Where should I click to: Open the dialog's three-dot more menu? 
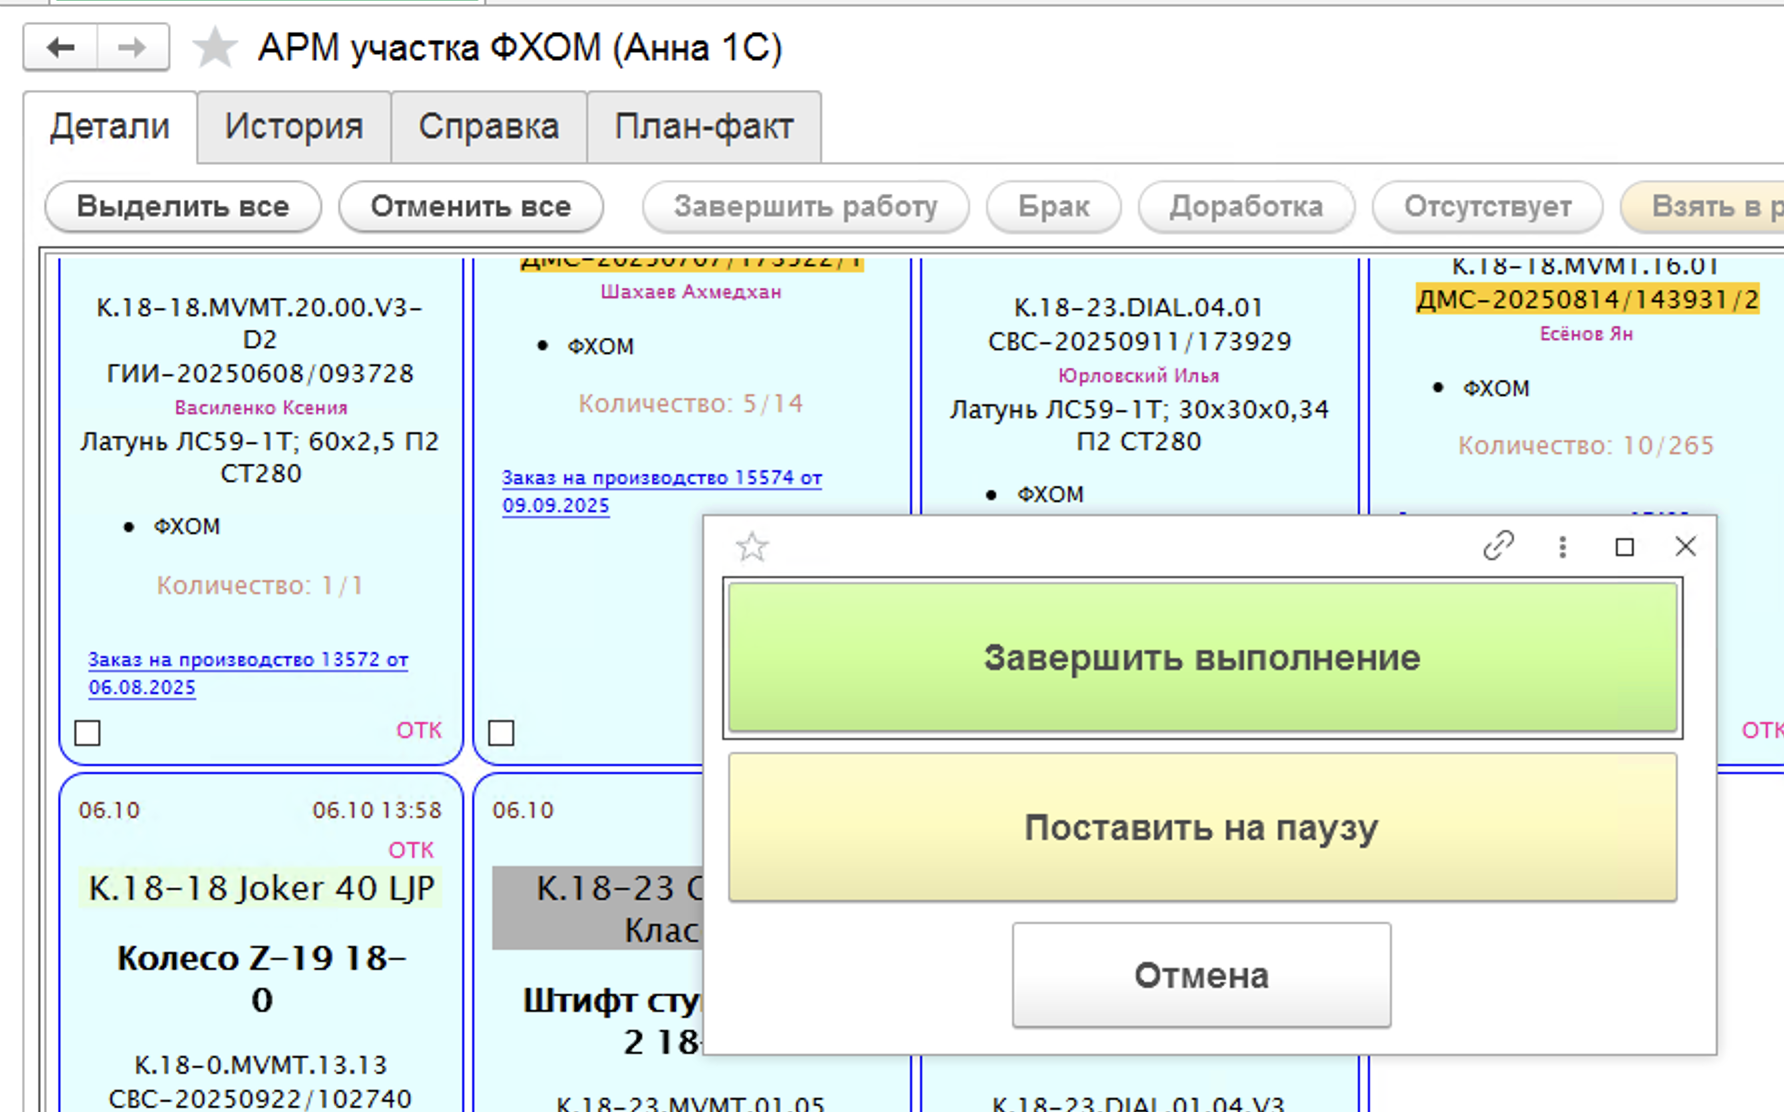[x=1562, y=546]
